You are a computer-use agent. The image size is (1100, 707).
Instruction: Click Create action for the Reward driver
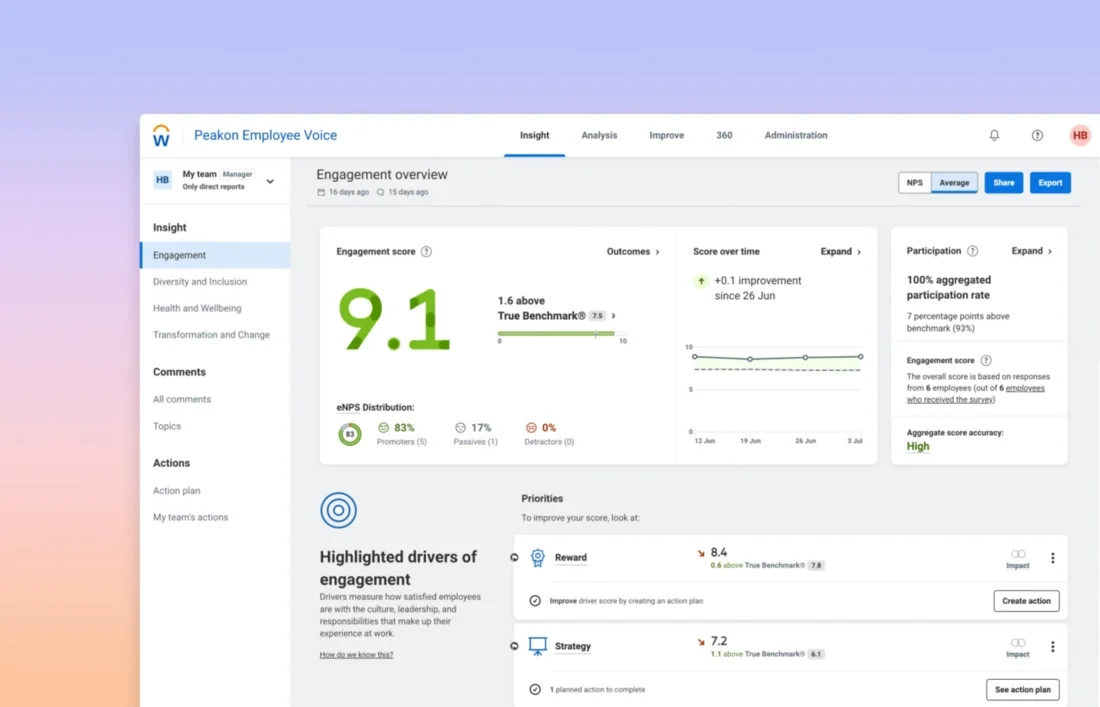click(x=1026, y=600)
